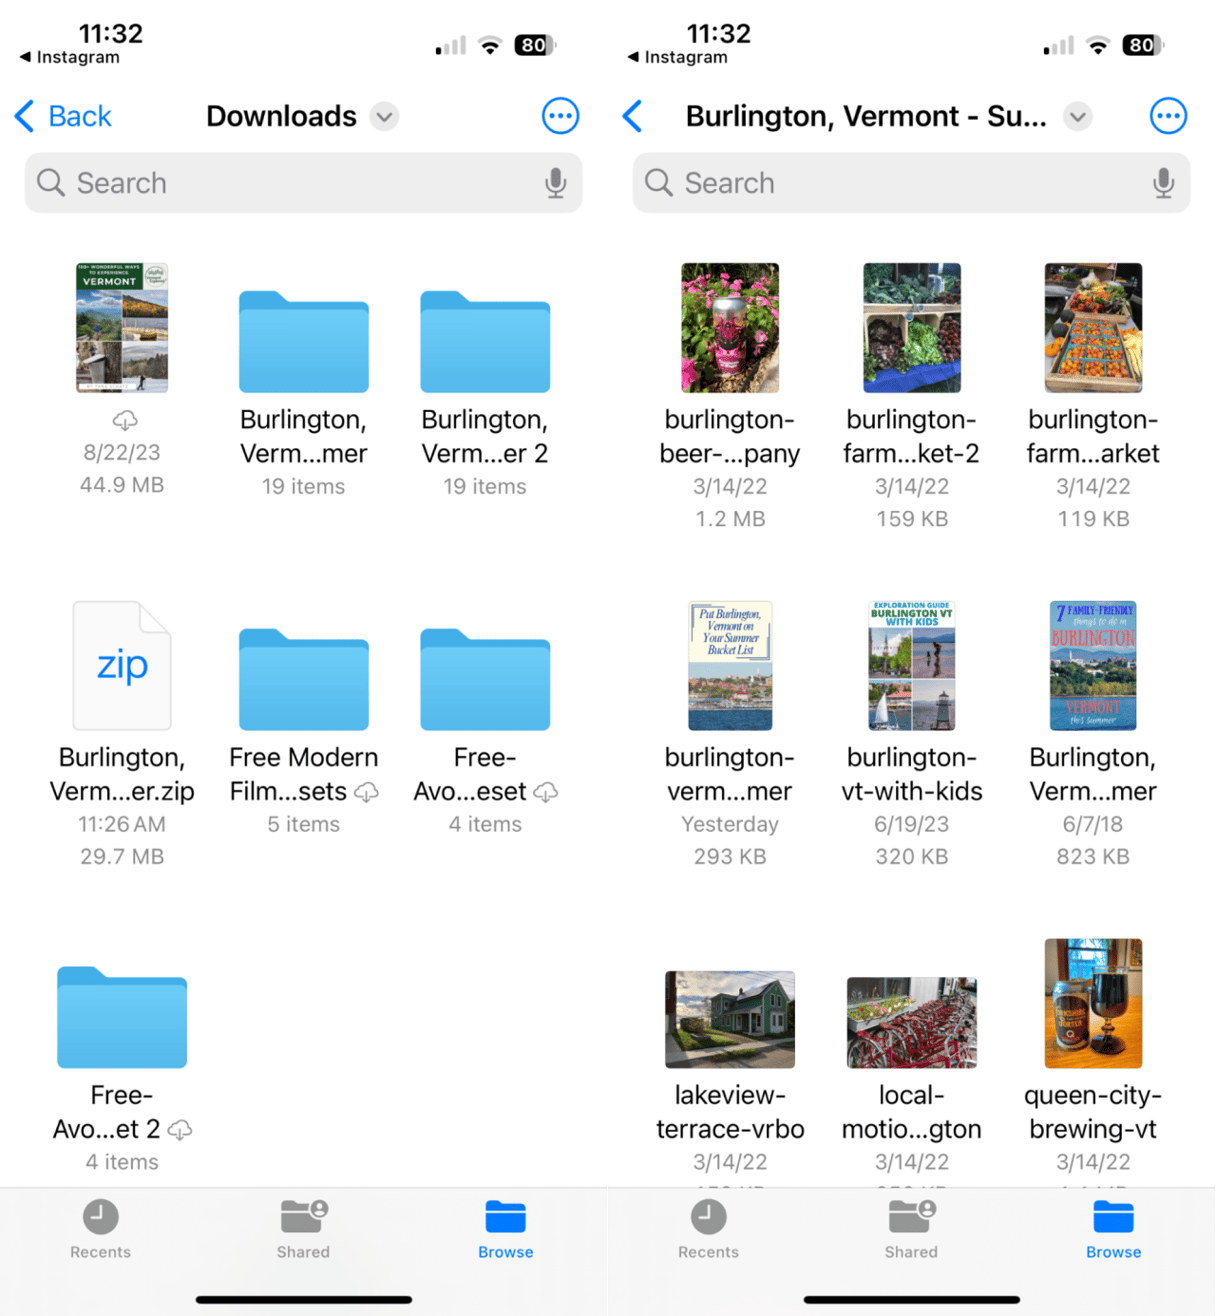Tap microphone icon in Downloads search bar
Image resolution: width=1216 pixels, height=1316 pixels.
pyautogui.click(x=555, y=183)
